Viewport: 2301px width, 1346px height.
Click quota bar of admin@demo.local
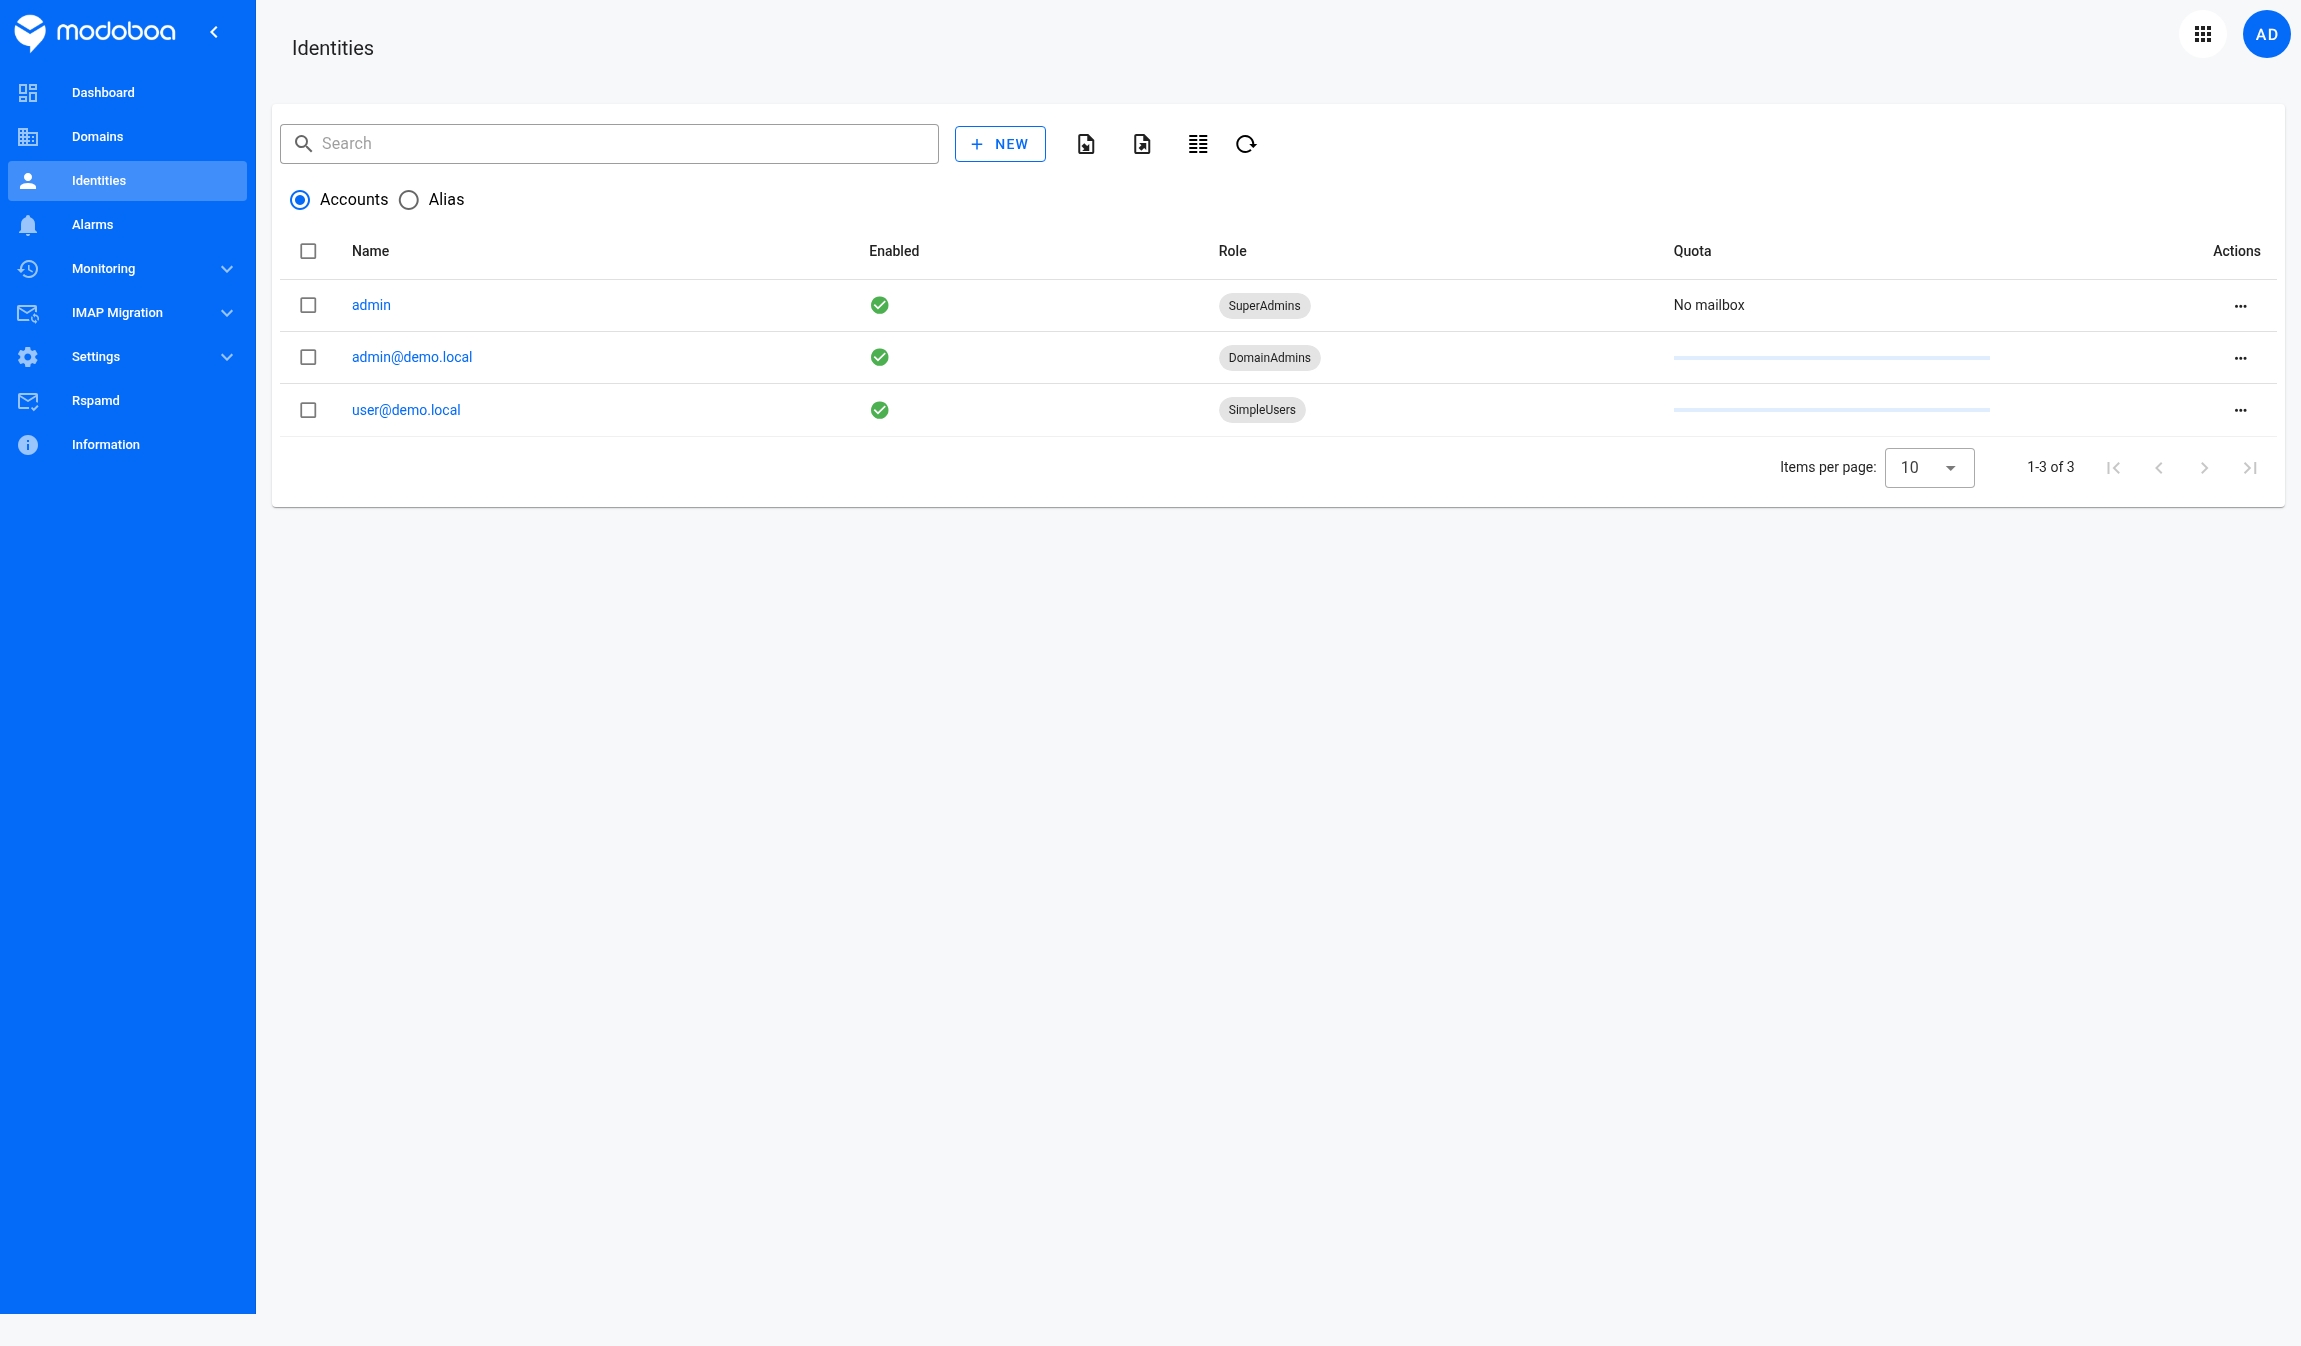(x=1831, y=358)
